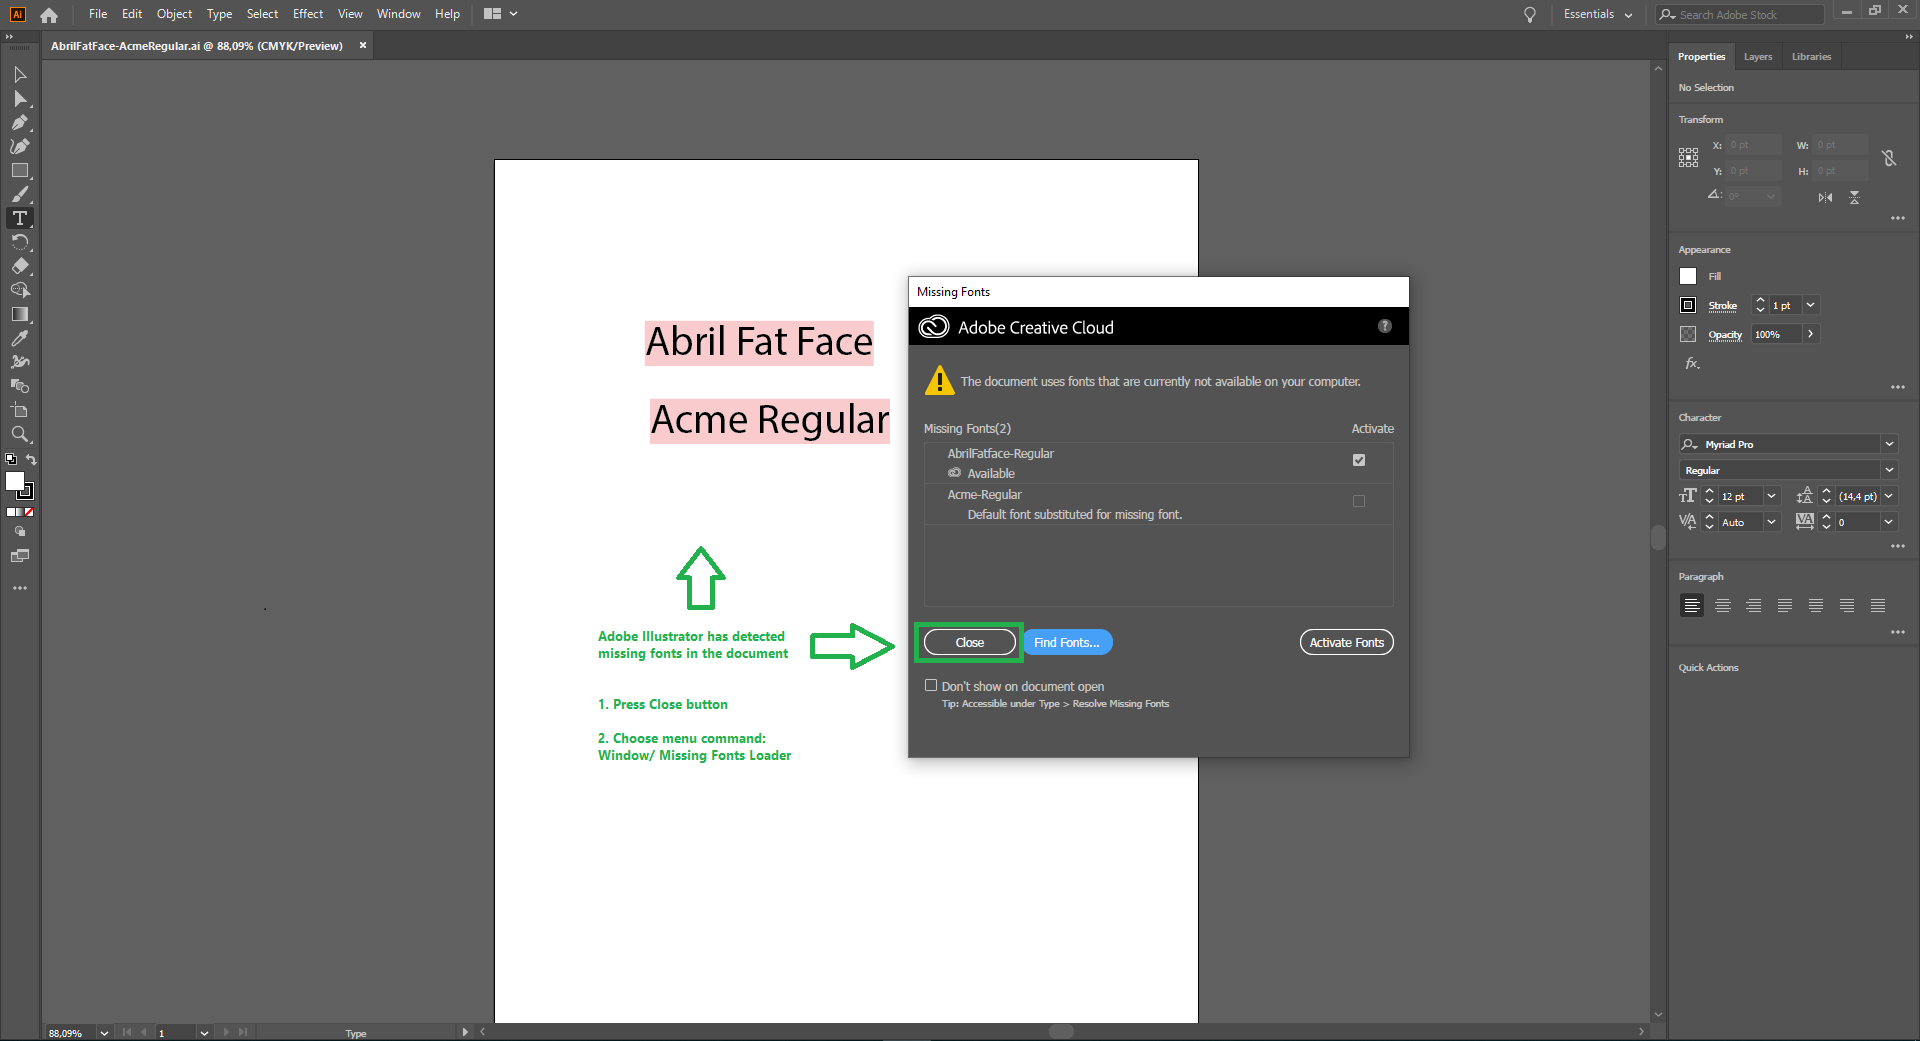Open the zoom level 88,09% dropdown
1920x1041 pixels.
click(x=104, y=1033)
